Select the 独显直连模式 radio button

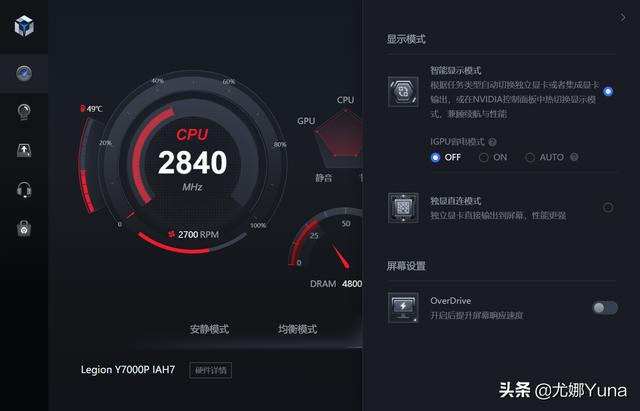[x=608, y=208]
